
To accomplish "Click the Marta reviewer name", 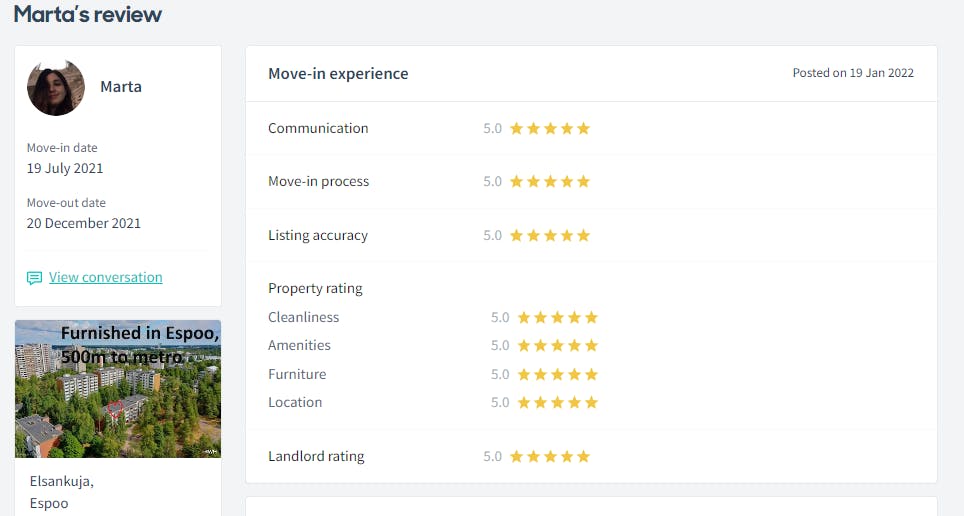I will [x=121, y=87].
